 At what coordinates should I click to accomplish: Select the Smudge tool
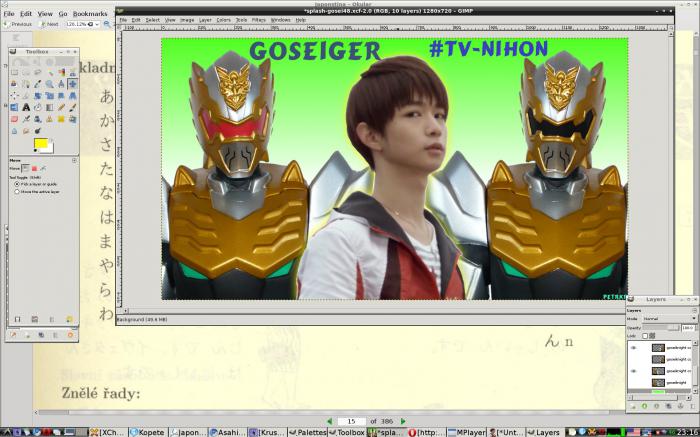[x=26, y=131]
